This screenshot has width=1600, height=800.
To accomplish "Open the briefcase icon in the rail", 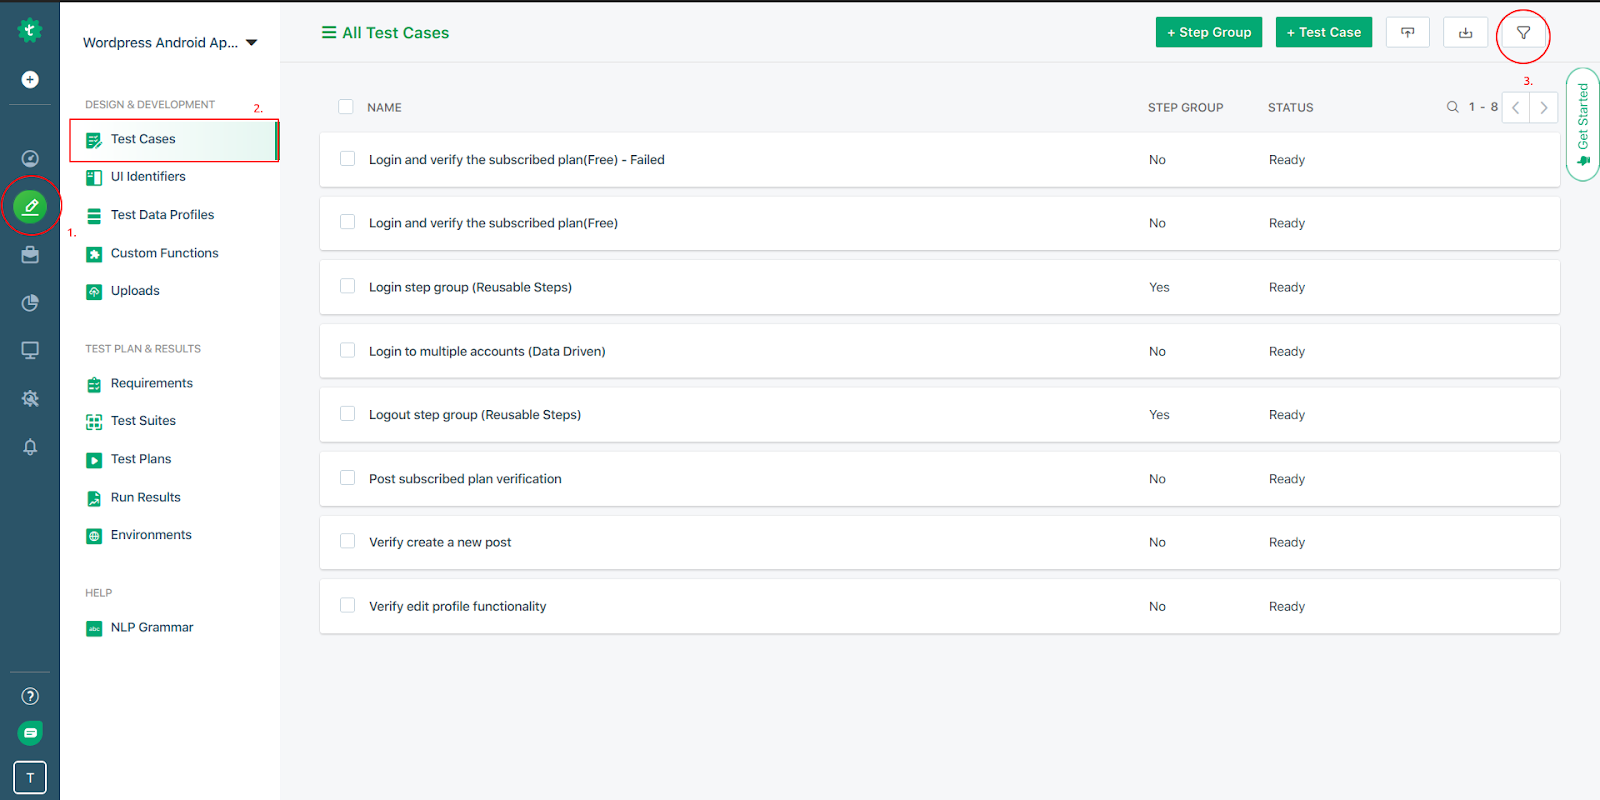I will pyautogui.click(x=30, y=255).
